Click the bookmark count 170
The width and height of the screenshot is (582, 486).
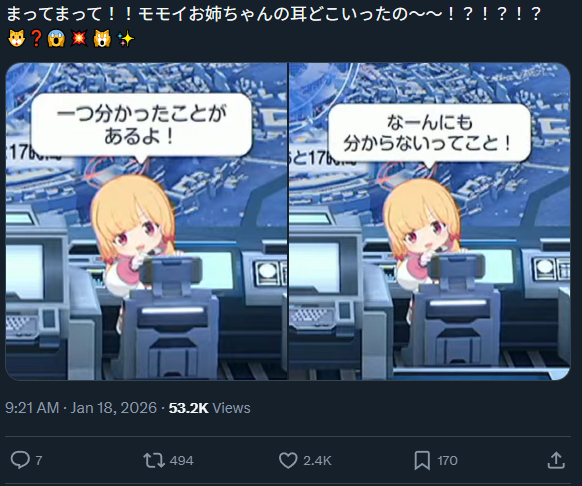447,461
